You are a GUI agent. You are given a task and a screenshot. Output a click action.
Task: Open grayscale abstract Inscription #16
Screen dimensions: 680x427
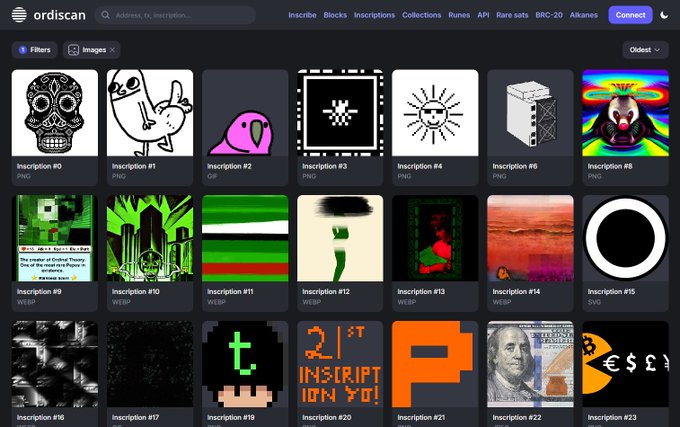55,364
